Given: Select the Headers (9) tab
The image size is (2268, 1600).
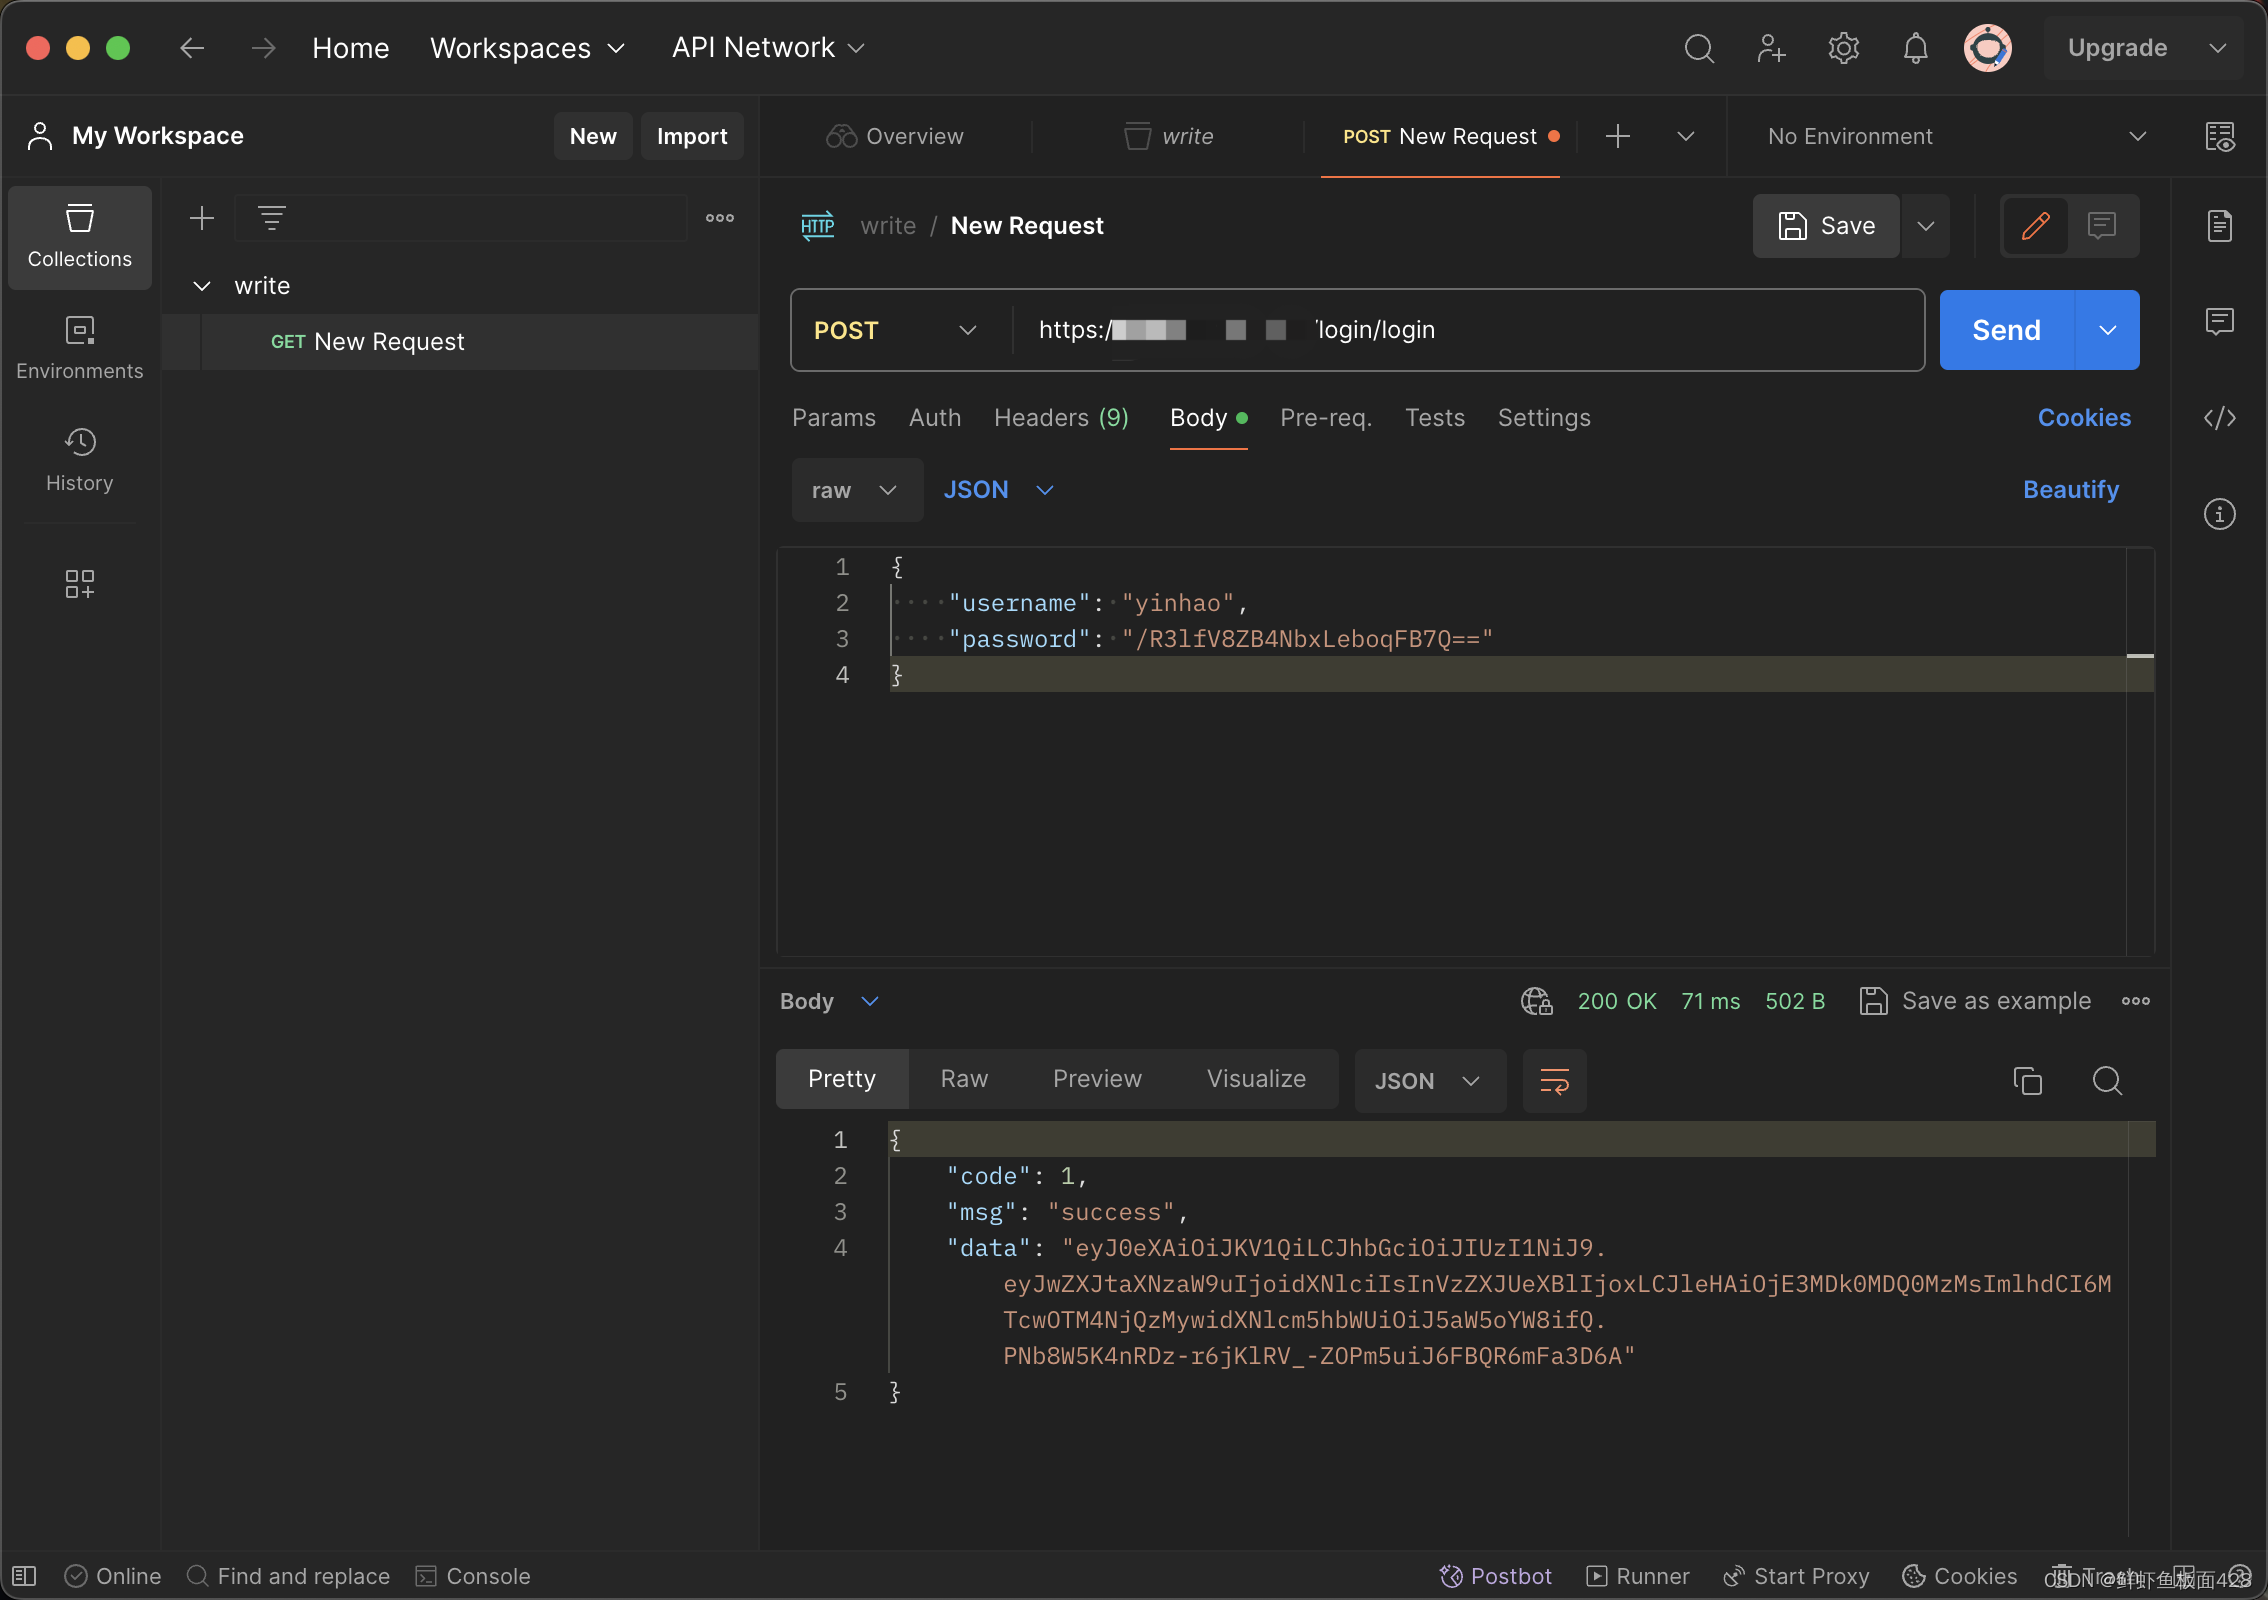Looking at the screenshot, I should [x=1062, y=418].
